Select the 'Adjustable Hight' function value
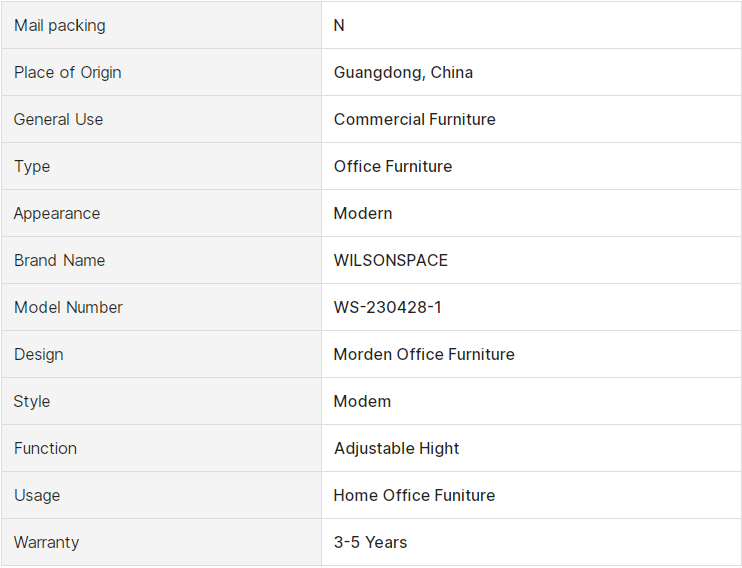The width and height of the screenshot is (742, 568). click(x=396, y=448)
